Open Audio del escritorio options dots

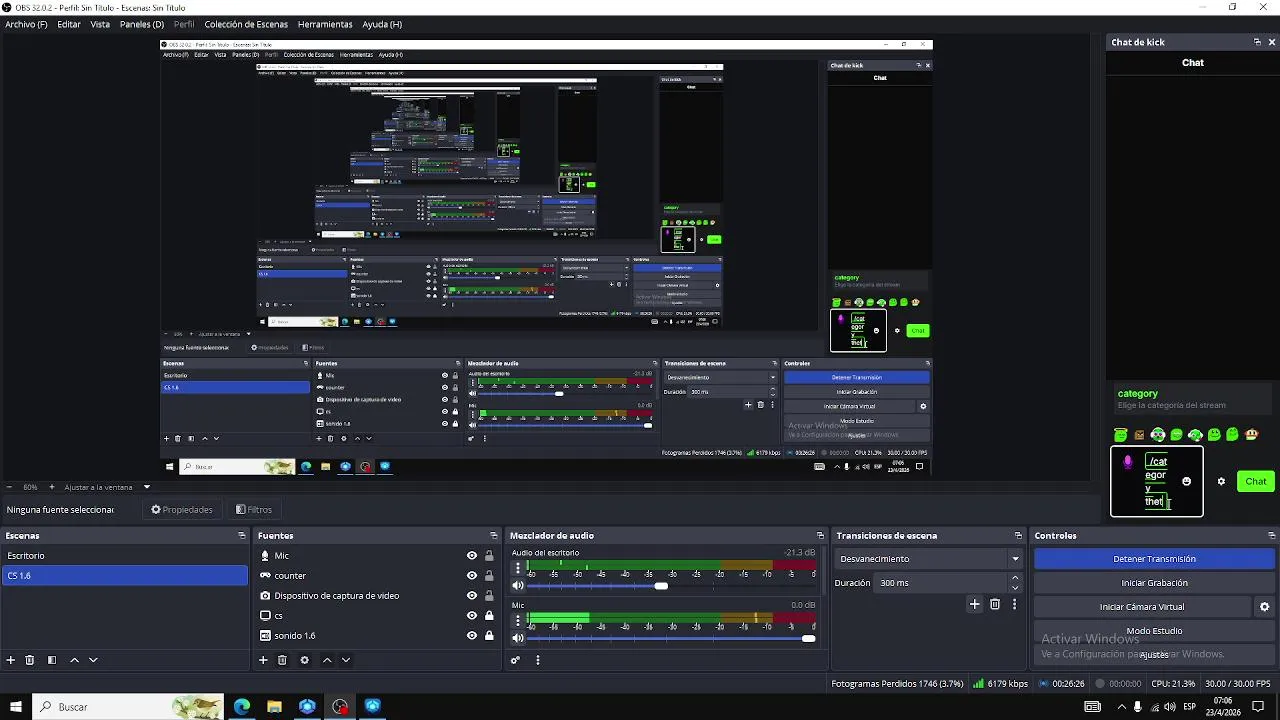click(x=517, y=568)
